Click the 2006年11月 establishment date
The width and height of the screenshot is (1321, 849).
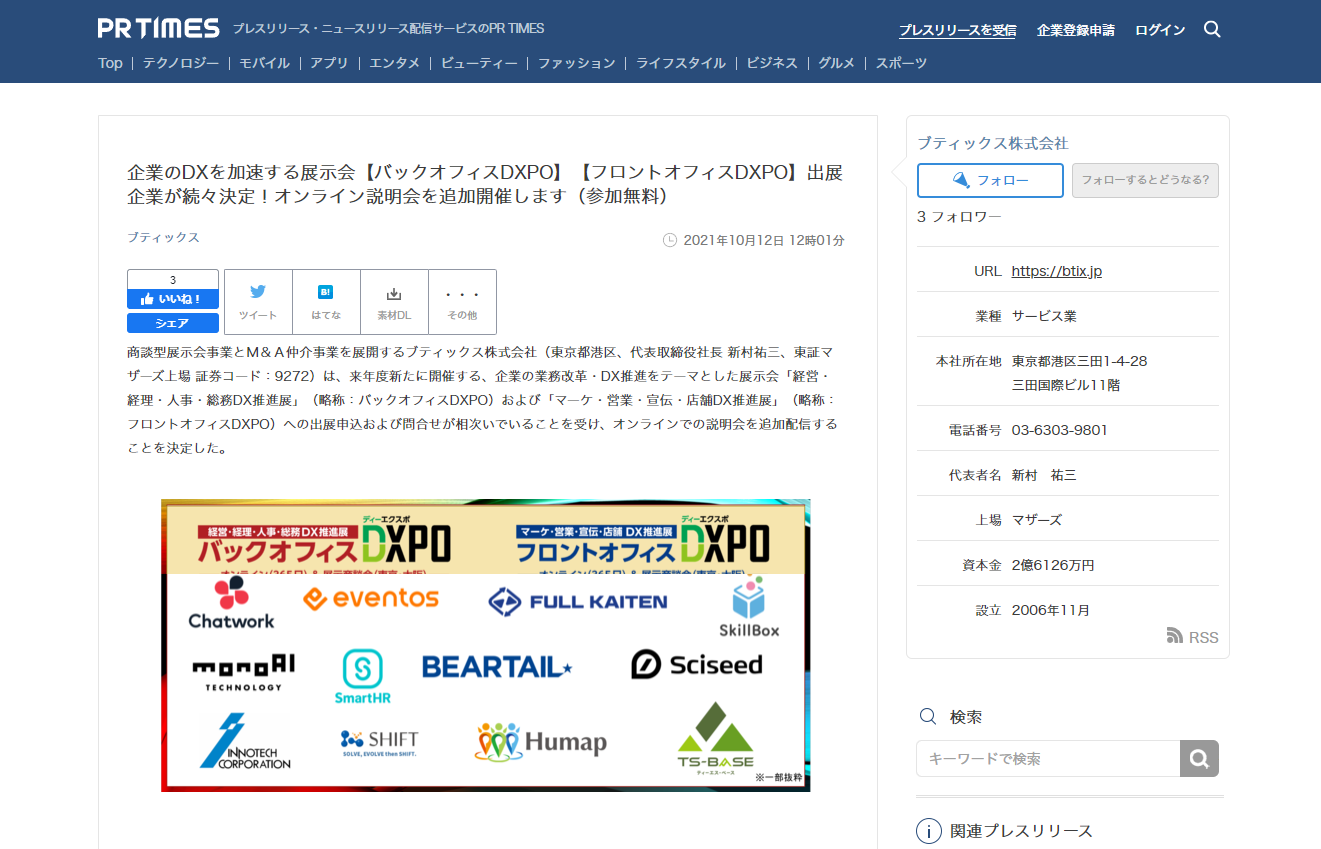1051,610
